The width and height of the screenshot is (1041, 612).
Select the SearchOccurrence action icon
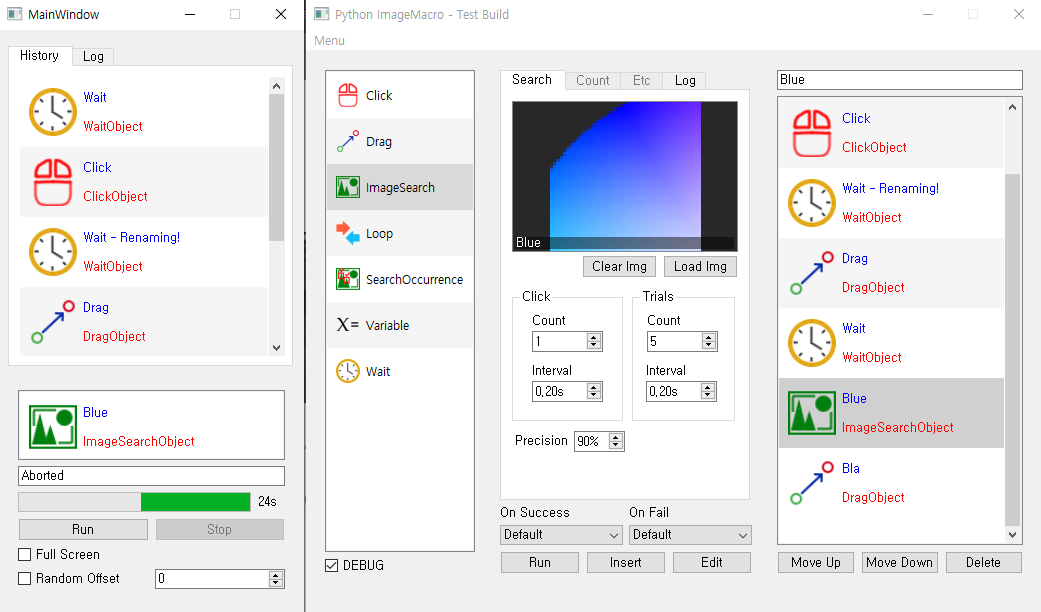(348, 279)
